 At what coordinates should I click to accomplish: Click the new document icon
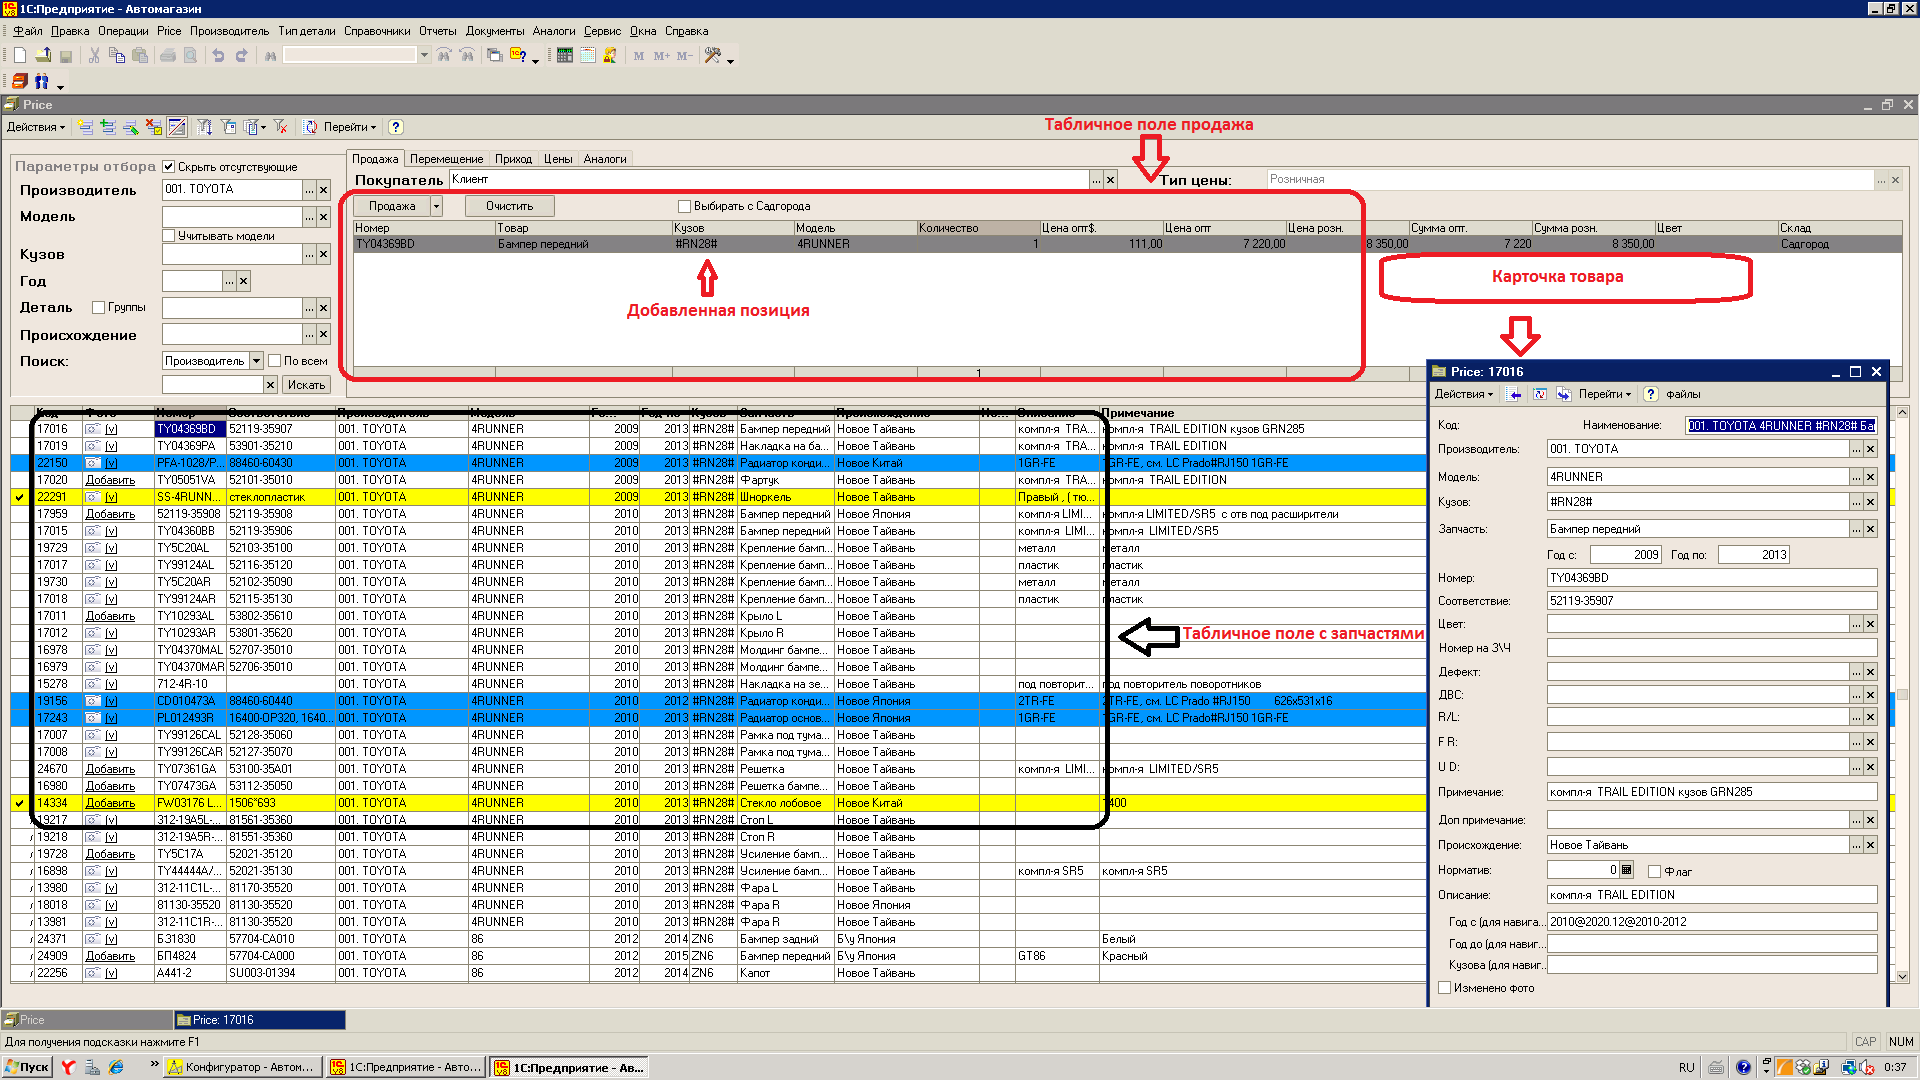pyautogui.click(x=20, y=56)
